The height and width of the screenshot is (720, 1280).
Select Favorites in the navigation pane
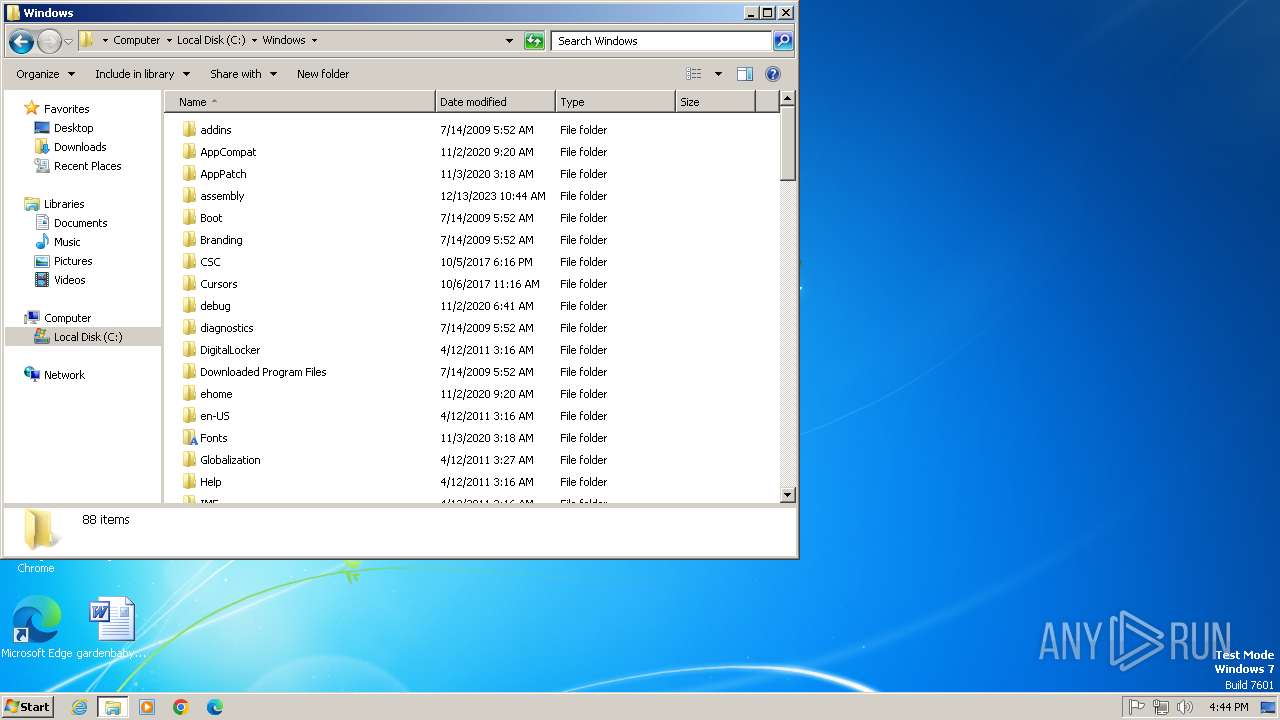tap(66, 109)
